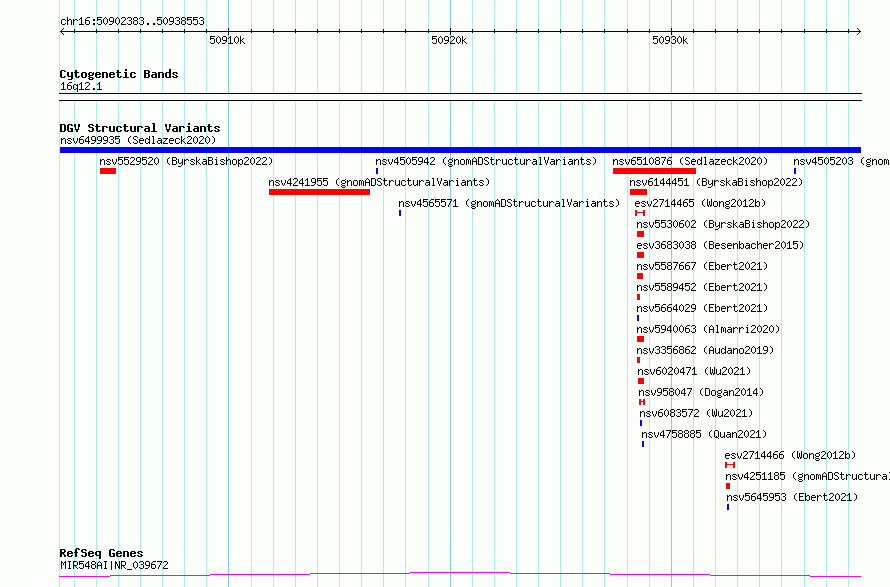Click the esv3683038 (Besenbacher2015) label
The height and width of the screenshot is (587, 890).
pyautogui.click(x=720, y=245)
